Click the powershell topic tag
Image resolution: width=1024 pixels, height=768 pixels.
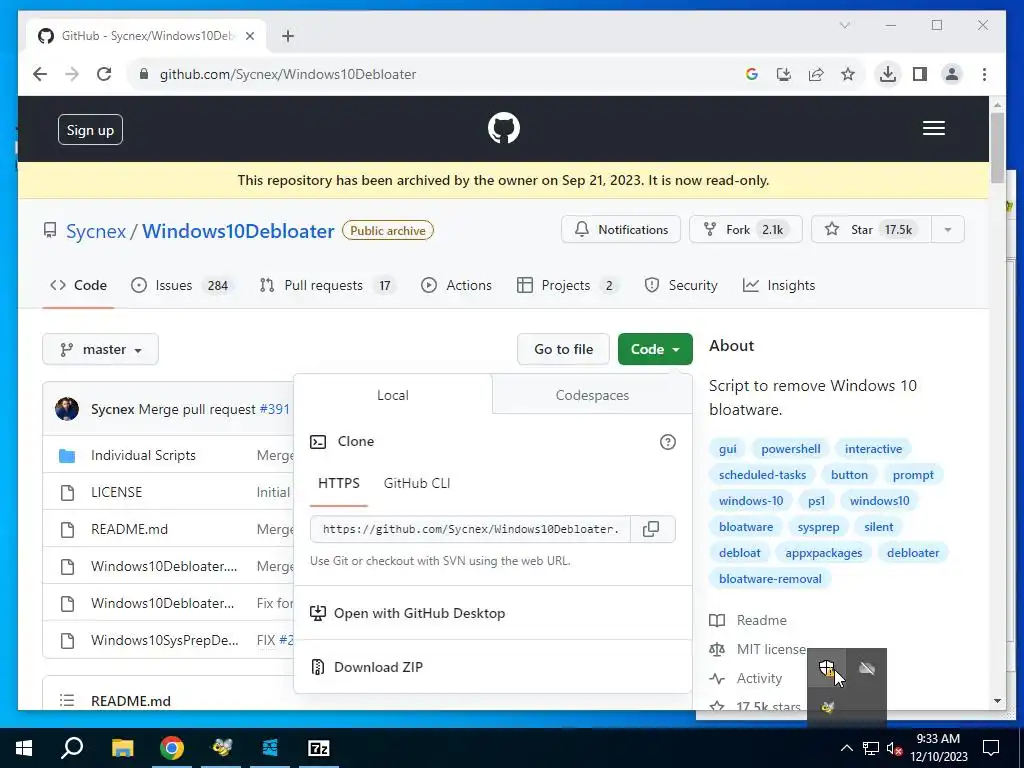(791, 449)
